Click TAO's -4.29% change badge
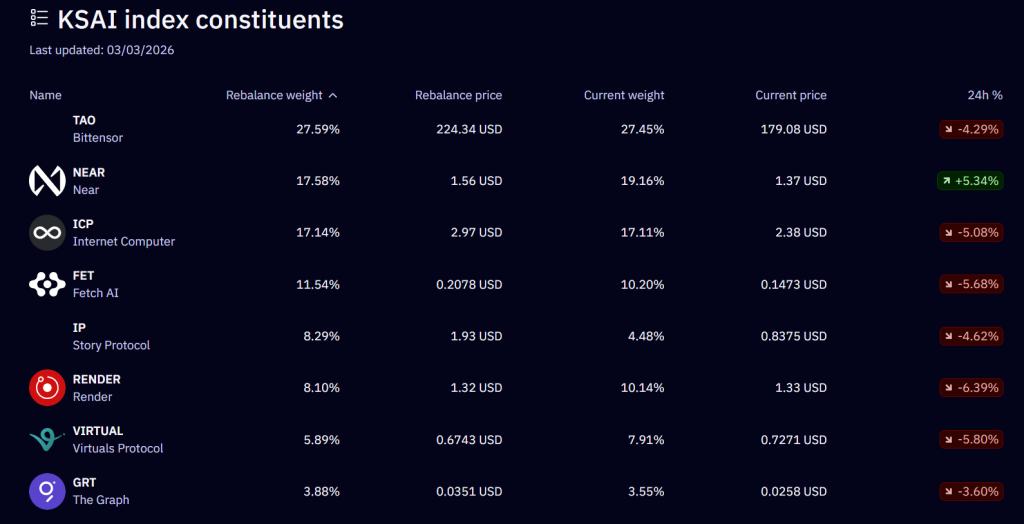The image size is (1024, 524). pyautogui.click(x=970, y=129)
